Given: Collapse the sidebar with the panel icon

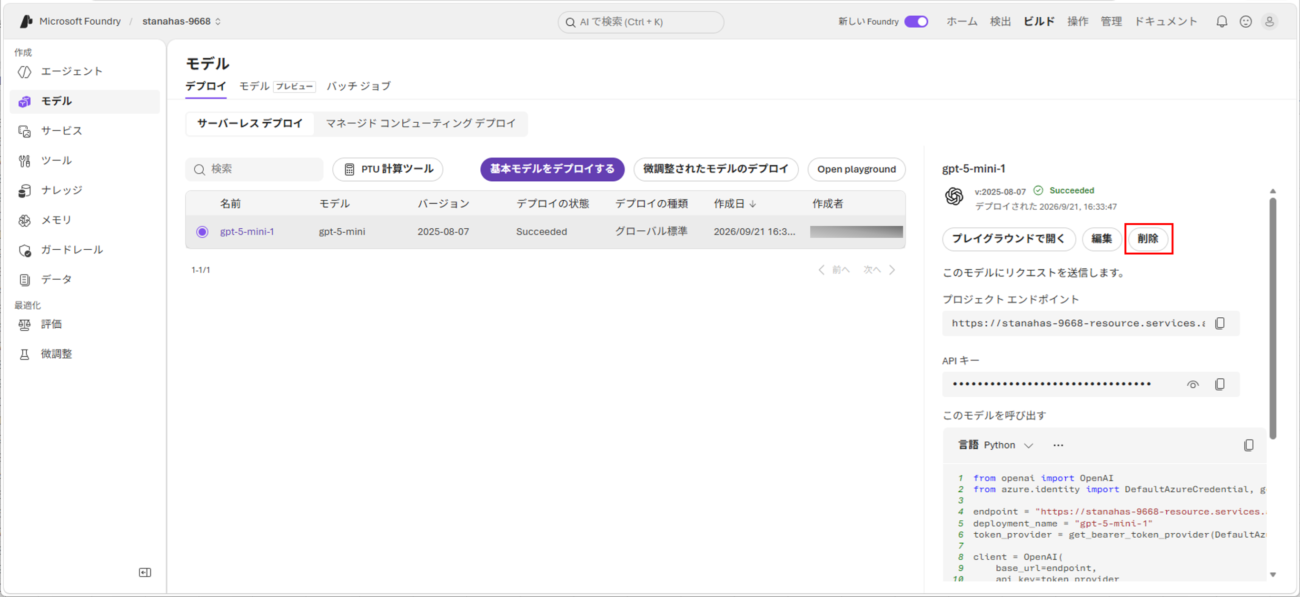Looking at the screenshot, I should [x=145, y=572].
